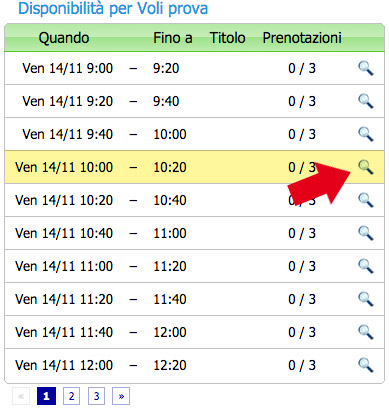The image size is (389, 411).
Task: Click magnifier in highlighted 10:00 row
Action: (x=366, y=167)
